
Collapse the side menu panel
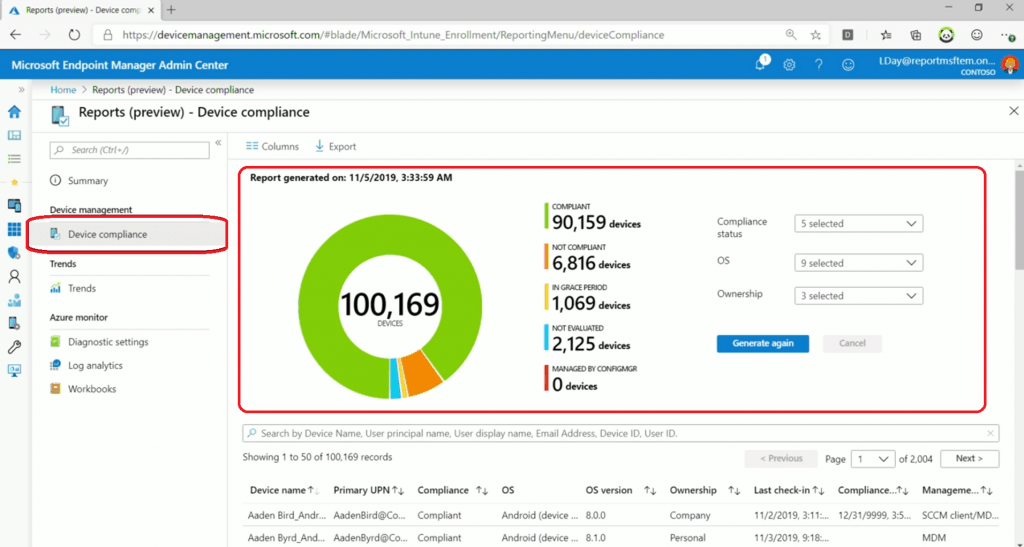[218, 143]
